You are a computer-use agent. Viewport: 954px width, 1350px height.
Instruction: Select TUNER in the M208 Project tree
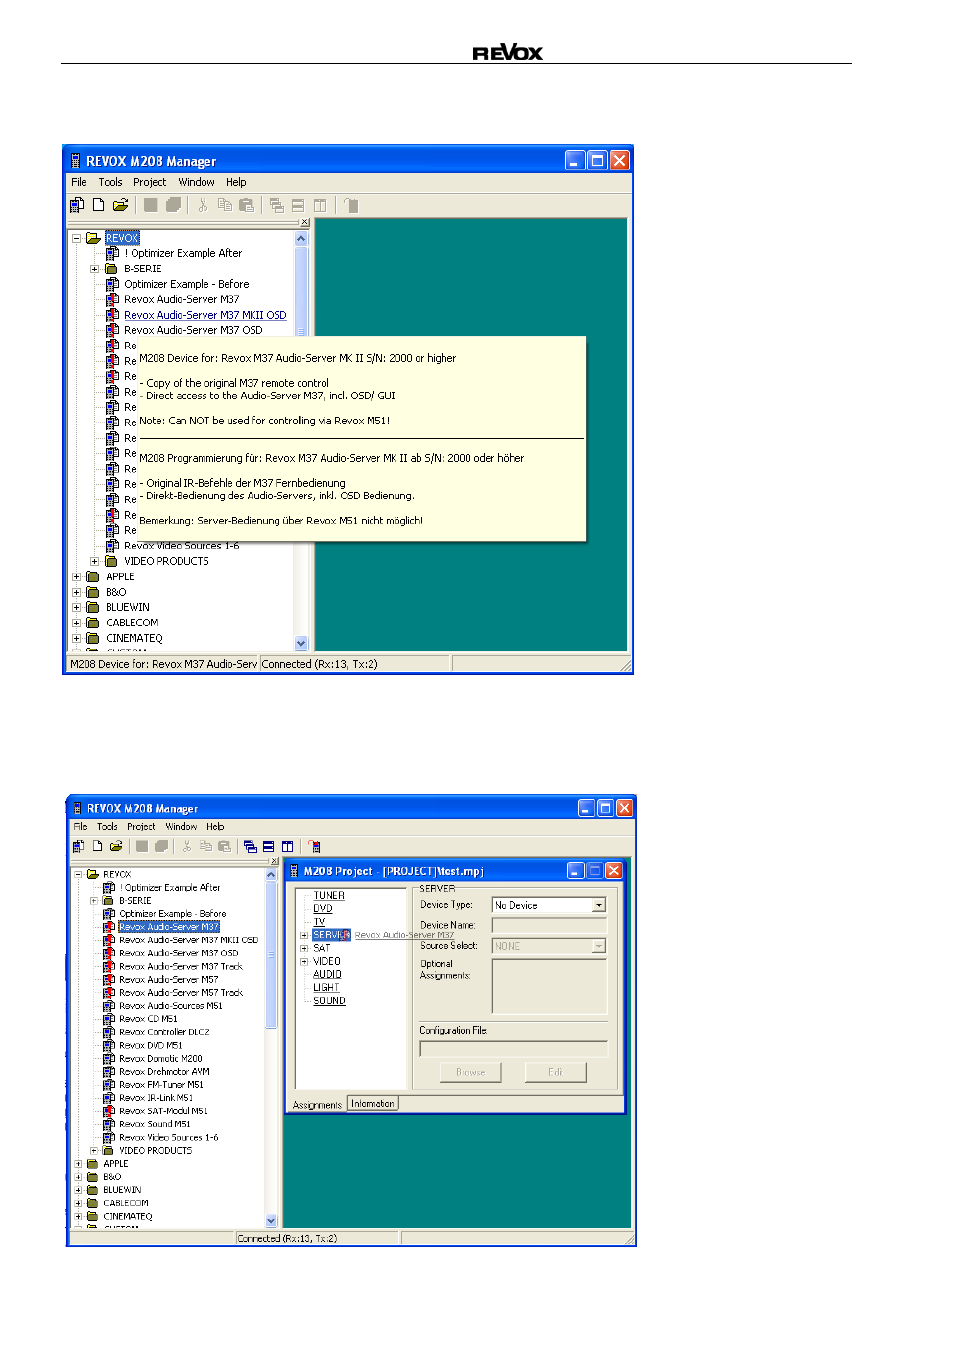pos(329,896)
